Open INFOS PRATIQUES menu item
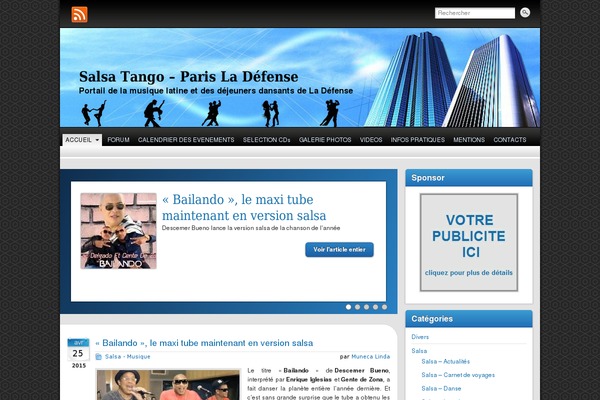The image size is (600, 400). [417, 140]
